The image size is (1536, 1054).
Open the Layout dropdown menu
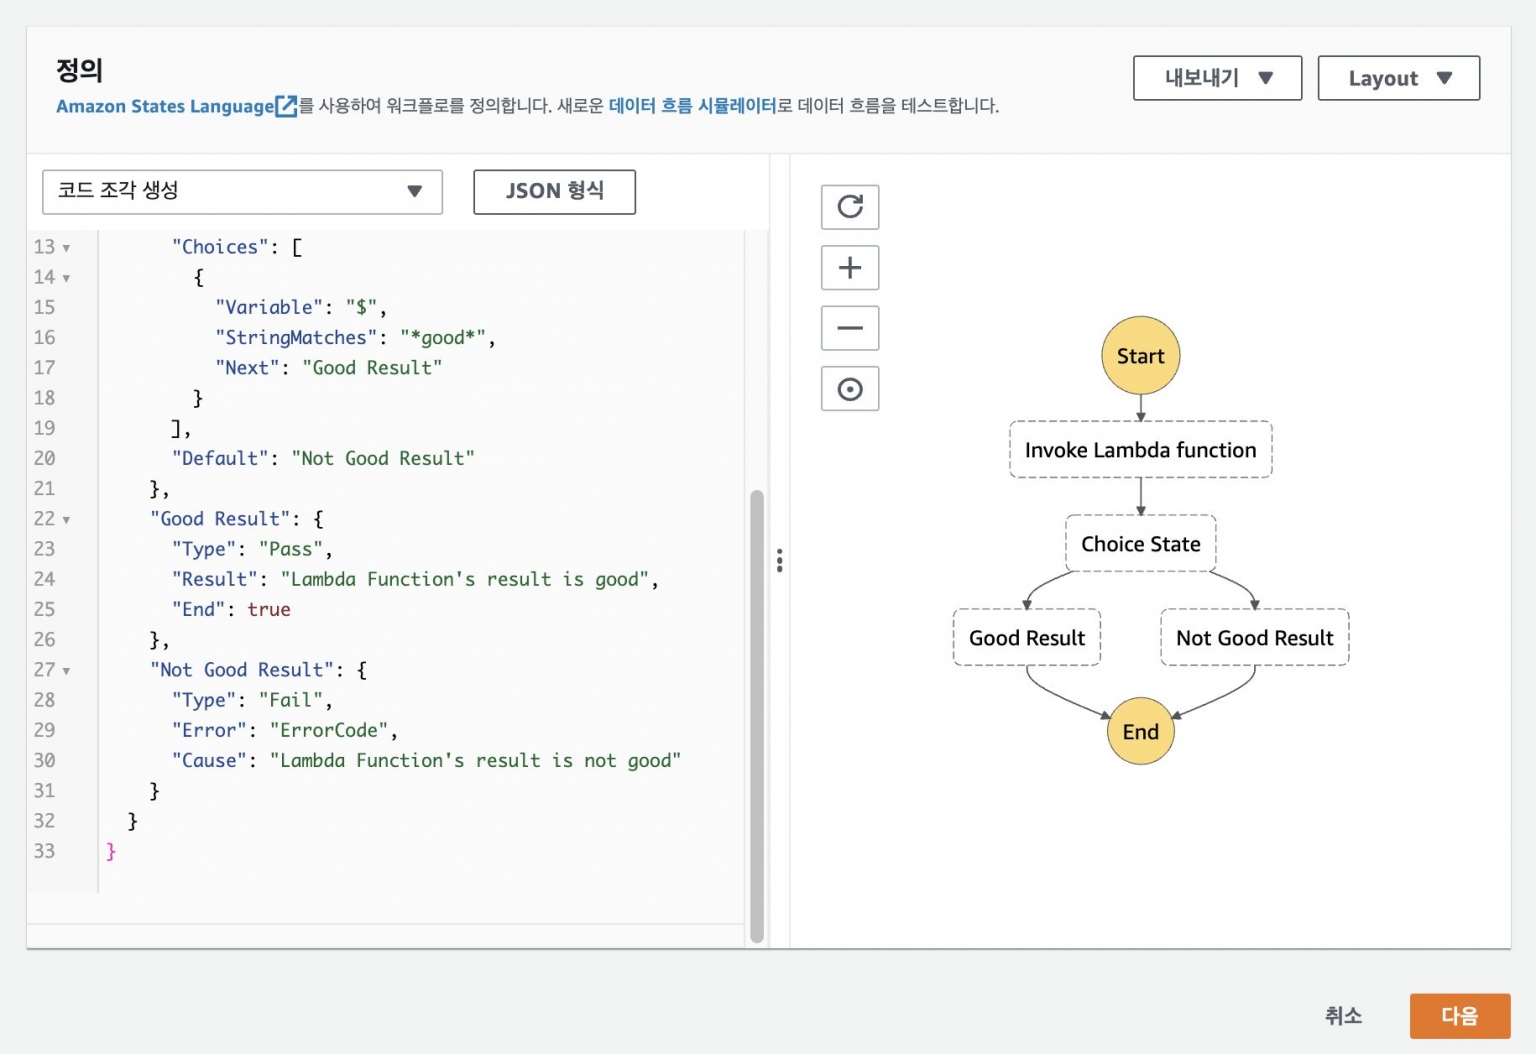(x=1398, y=78)
